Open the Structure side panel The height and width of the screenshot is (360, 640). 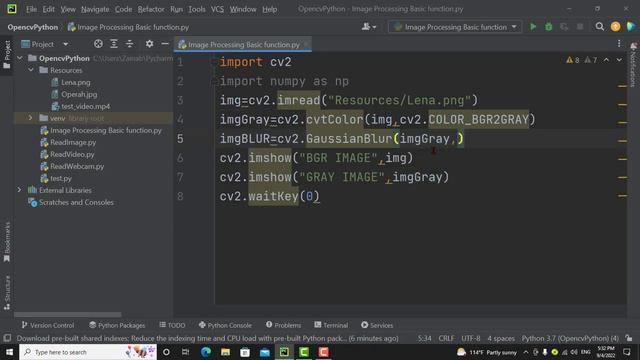pyautogui.click(x=7, y=293)
